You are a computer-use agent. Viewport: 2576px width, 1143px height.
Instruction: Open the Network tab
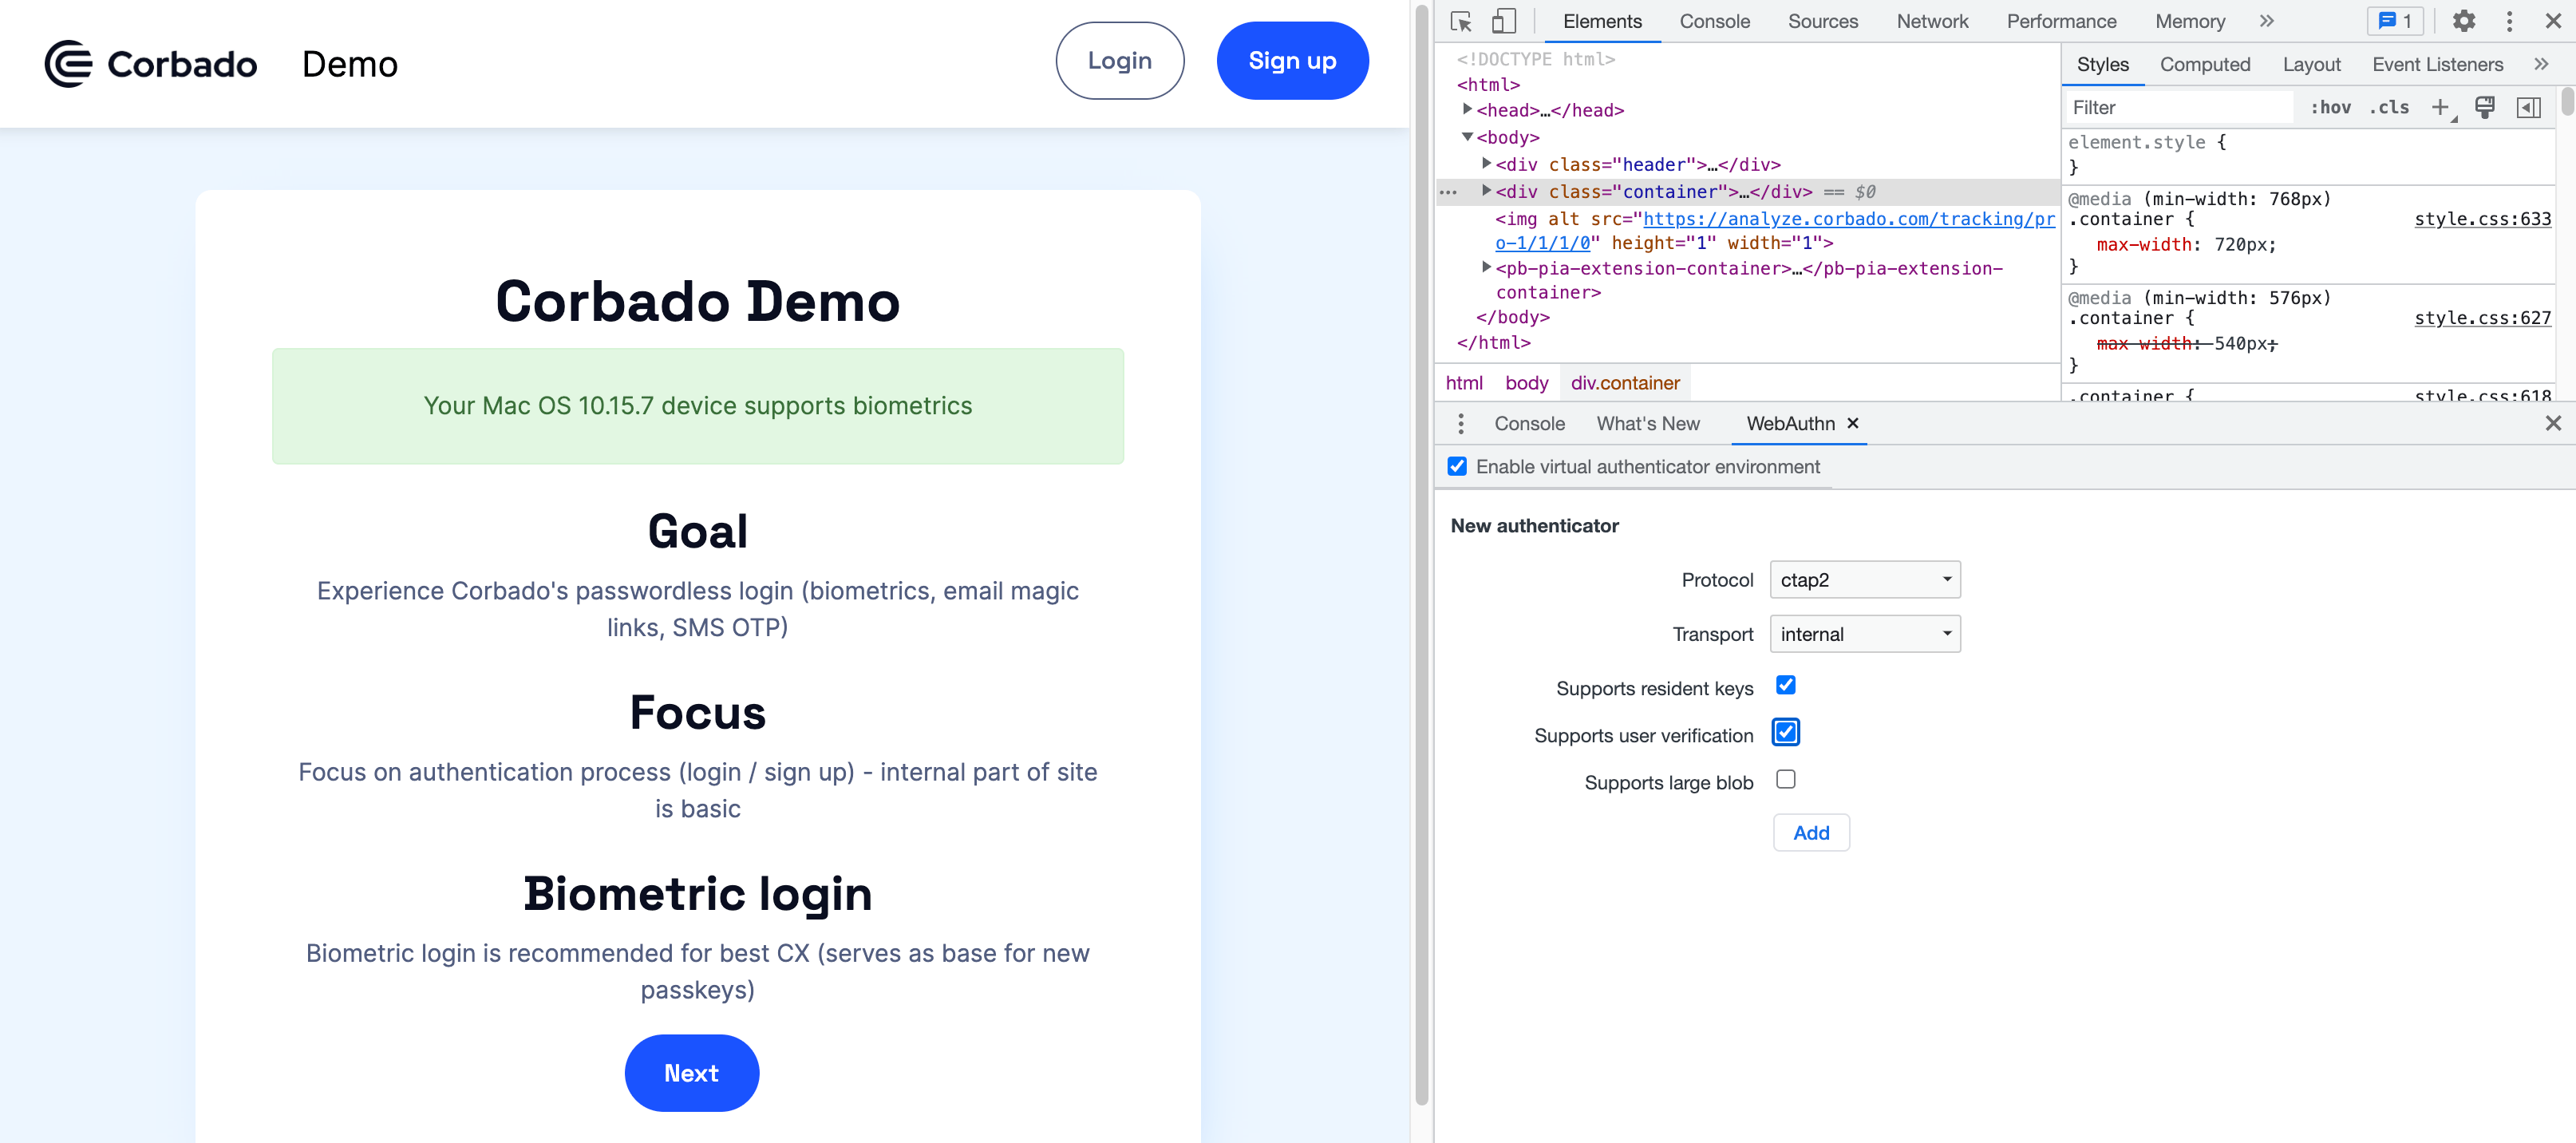pos(1931,21)
